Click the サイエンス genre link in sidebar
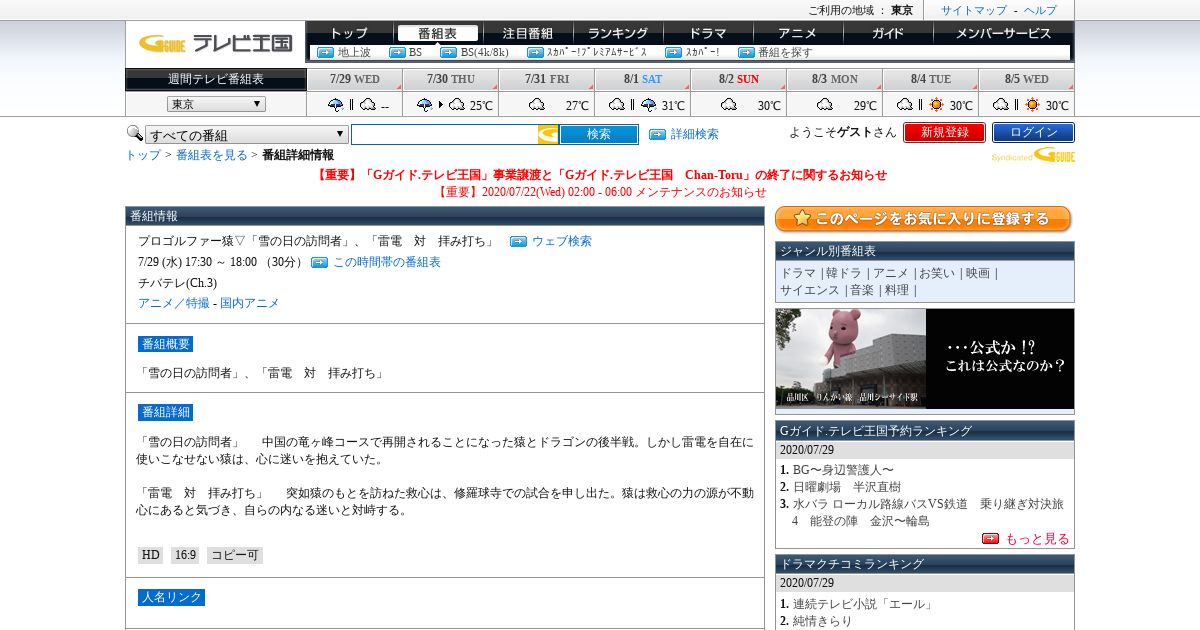 click(810, 290)
